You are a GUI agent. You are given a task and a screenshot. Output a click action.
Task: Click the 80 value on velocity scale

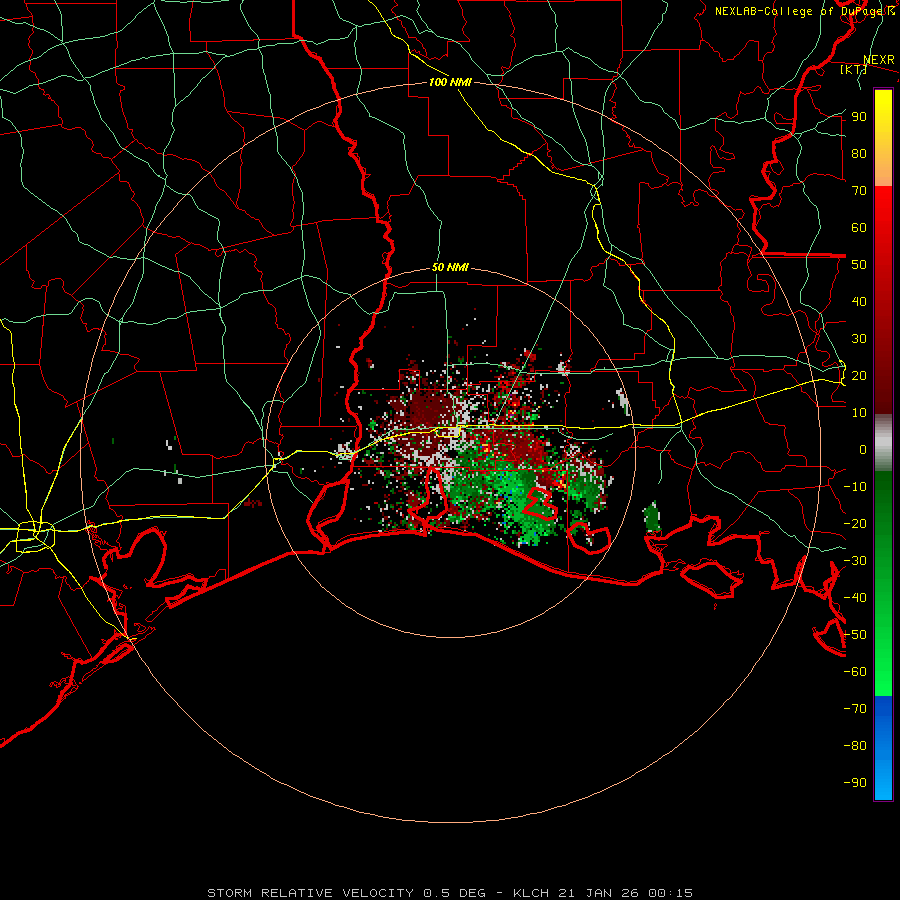pos(859,153)
